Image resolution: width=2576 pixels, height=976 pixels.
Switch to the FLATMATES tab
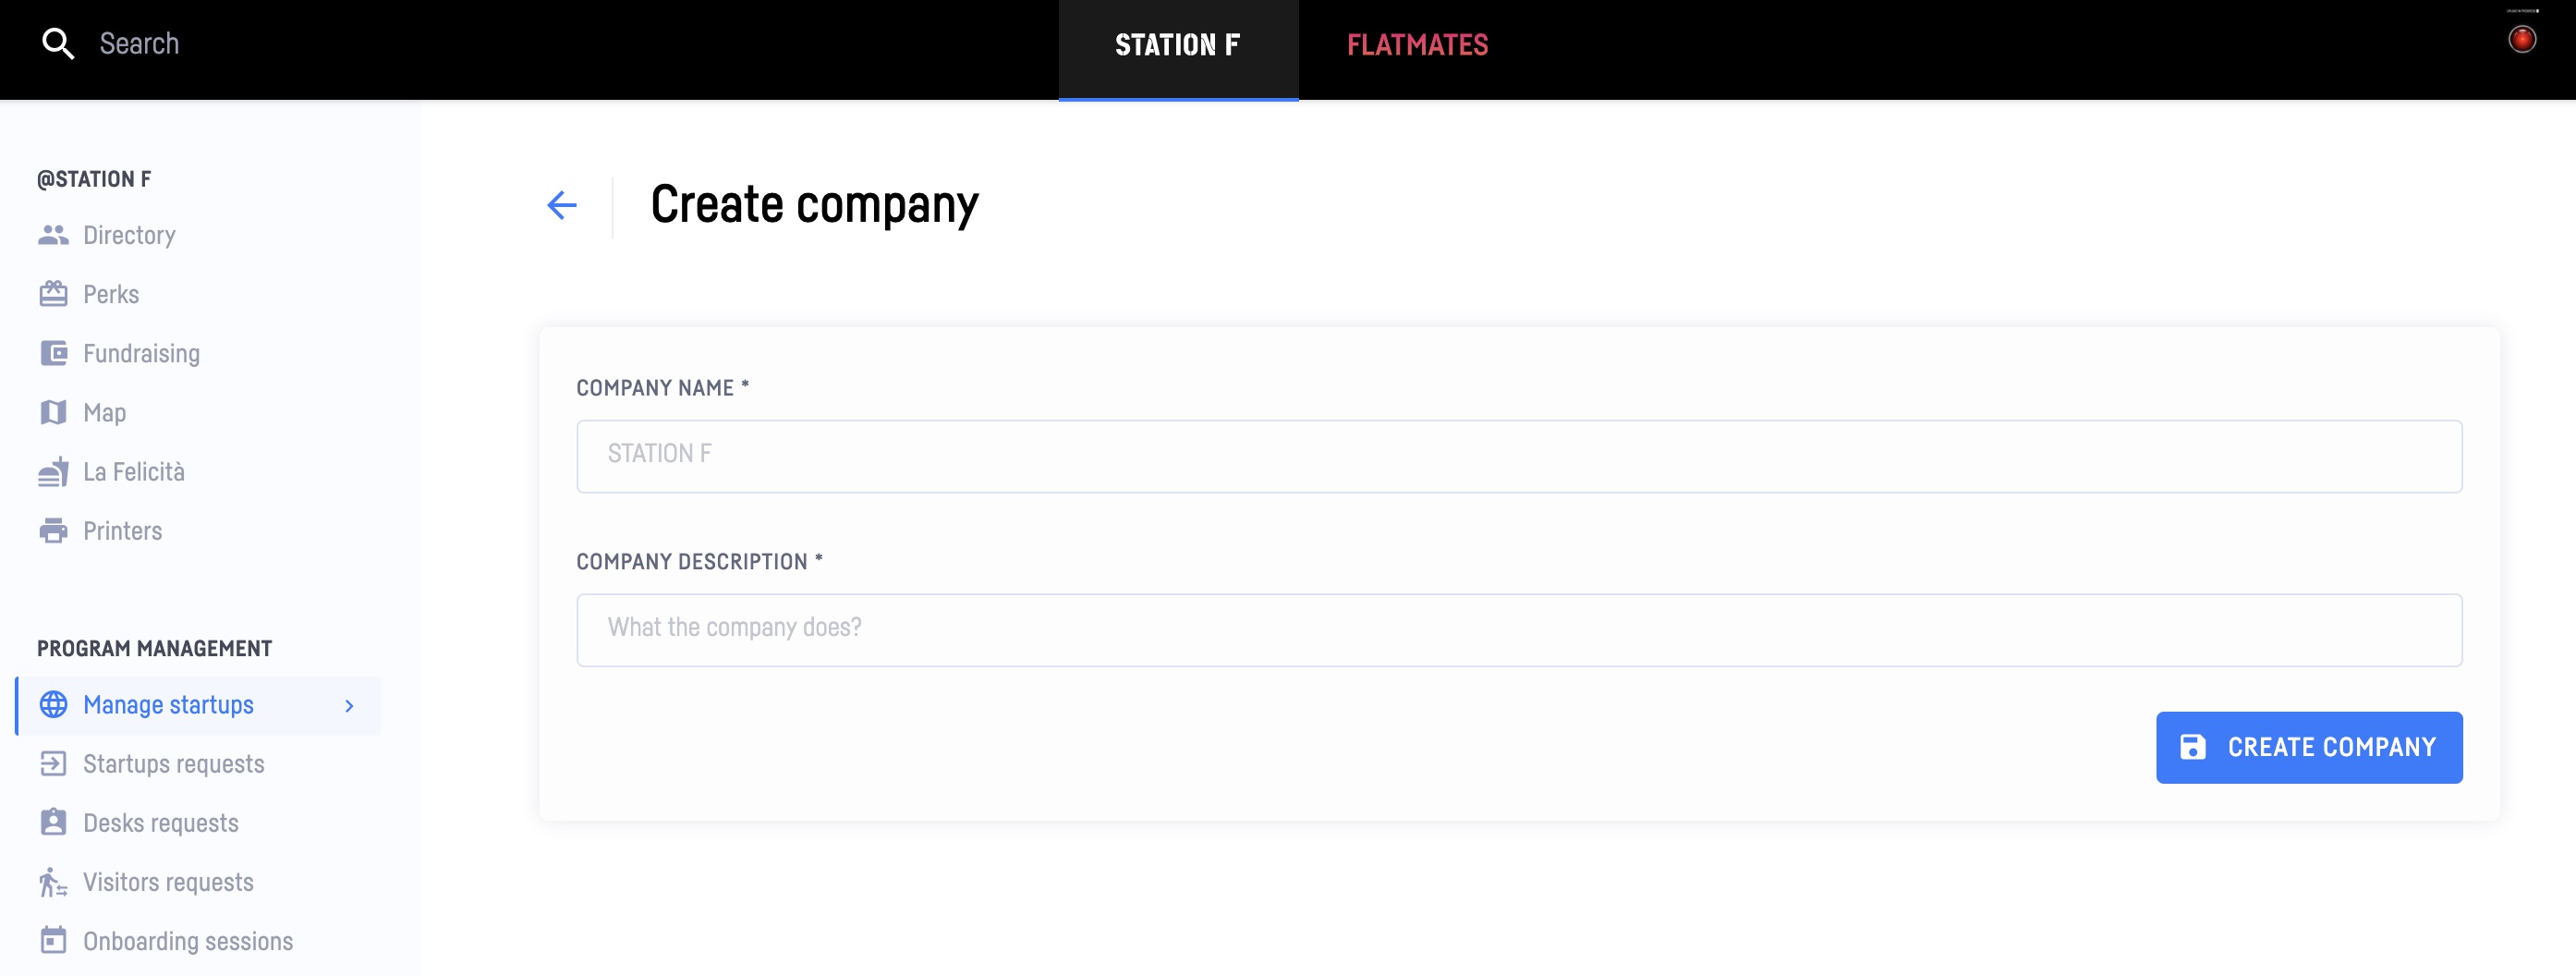point(1417,44)
